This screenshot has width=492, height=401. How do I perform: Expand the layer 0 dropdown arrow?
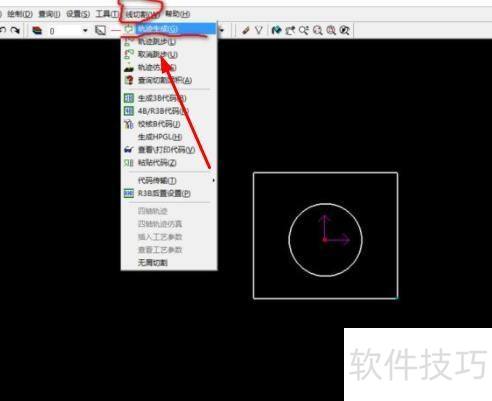[85, 31]
